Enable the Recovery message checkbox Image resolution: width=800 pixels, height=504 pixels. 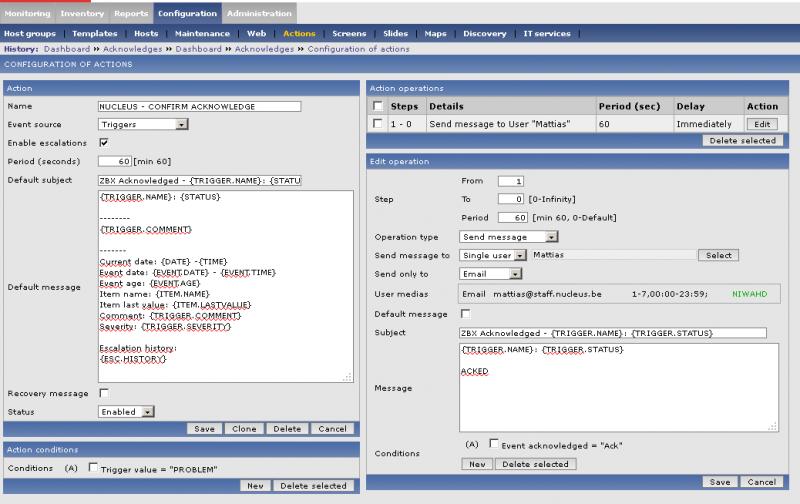tap(104, 393)
